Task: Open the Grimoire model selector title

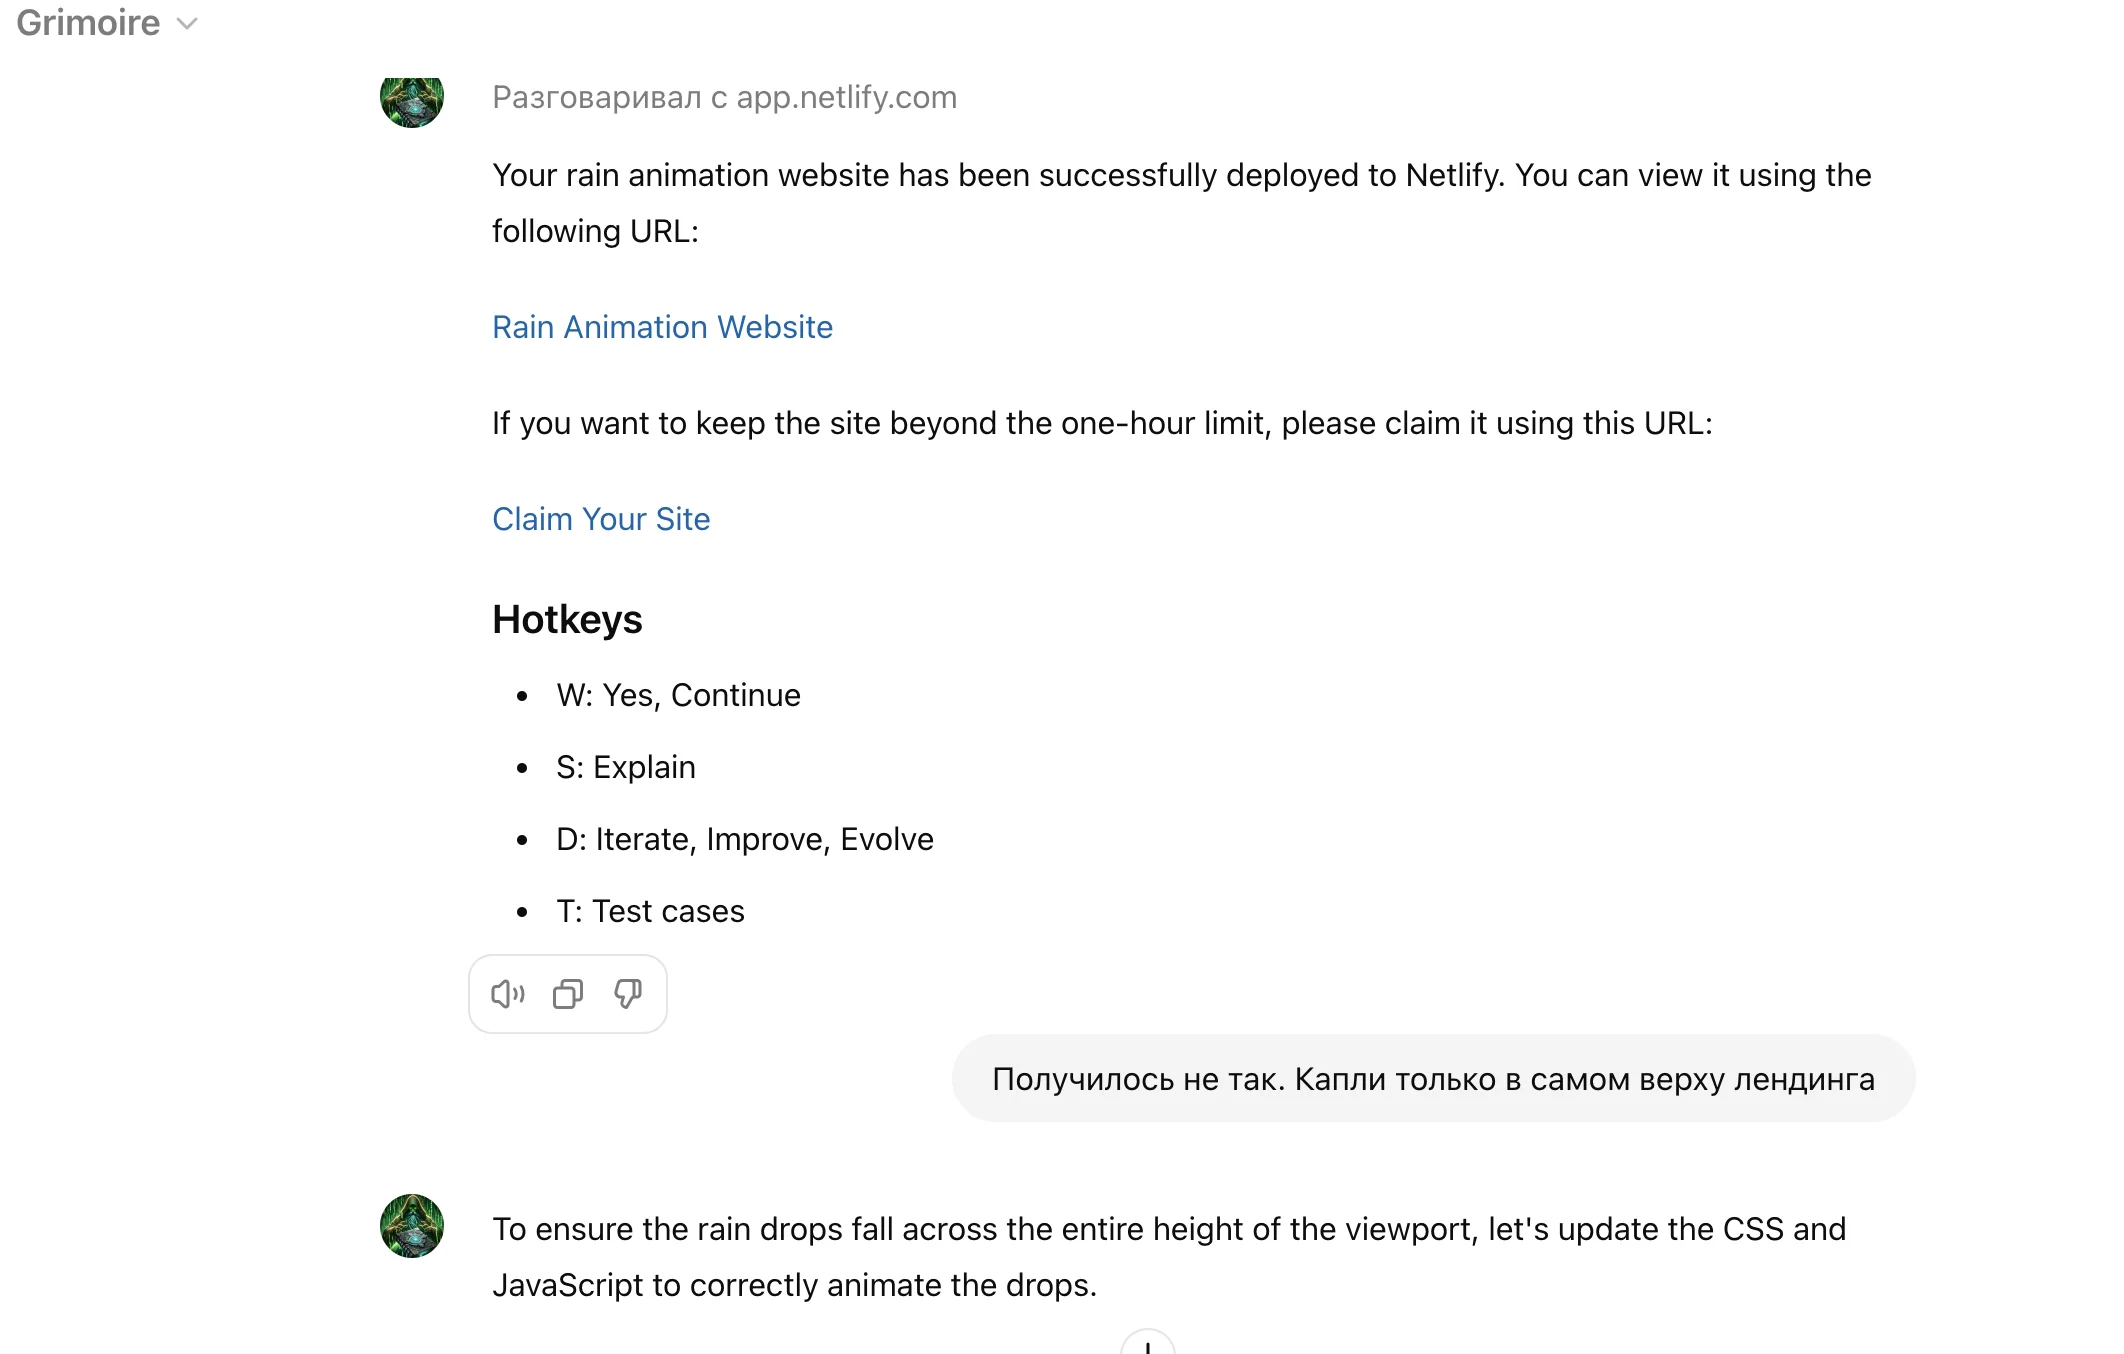Action: click(88, 23)
